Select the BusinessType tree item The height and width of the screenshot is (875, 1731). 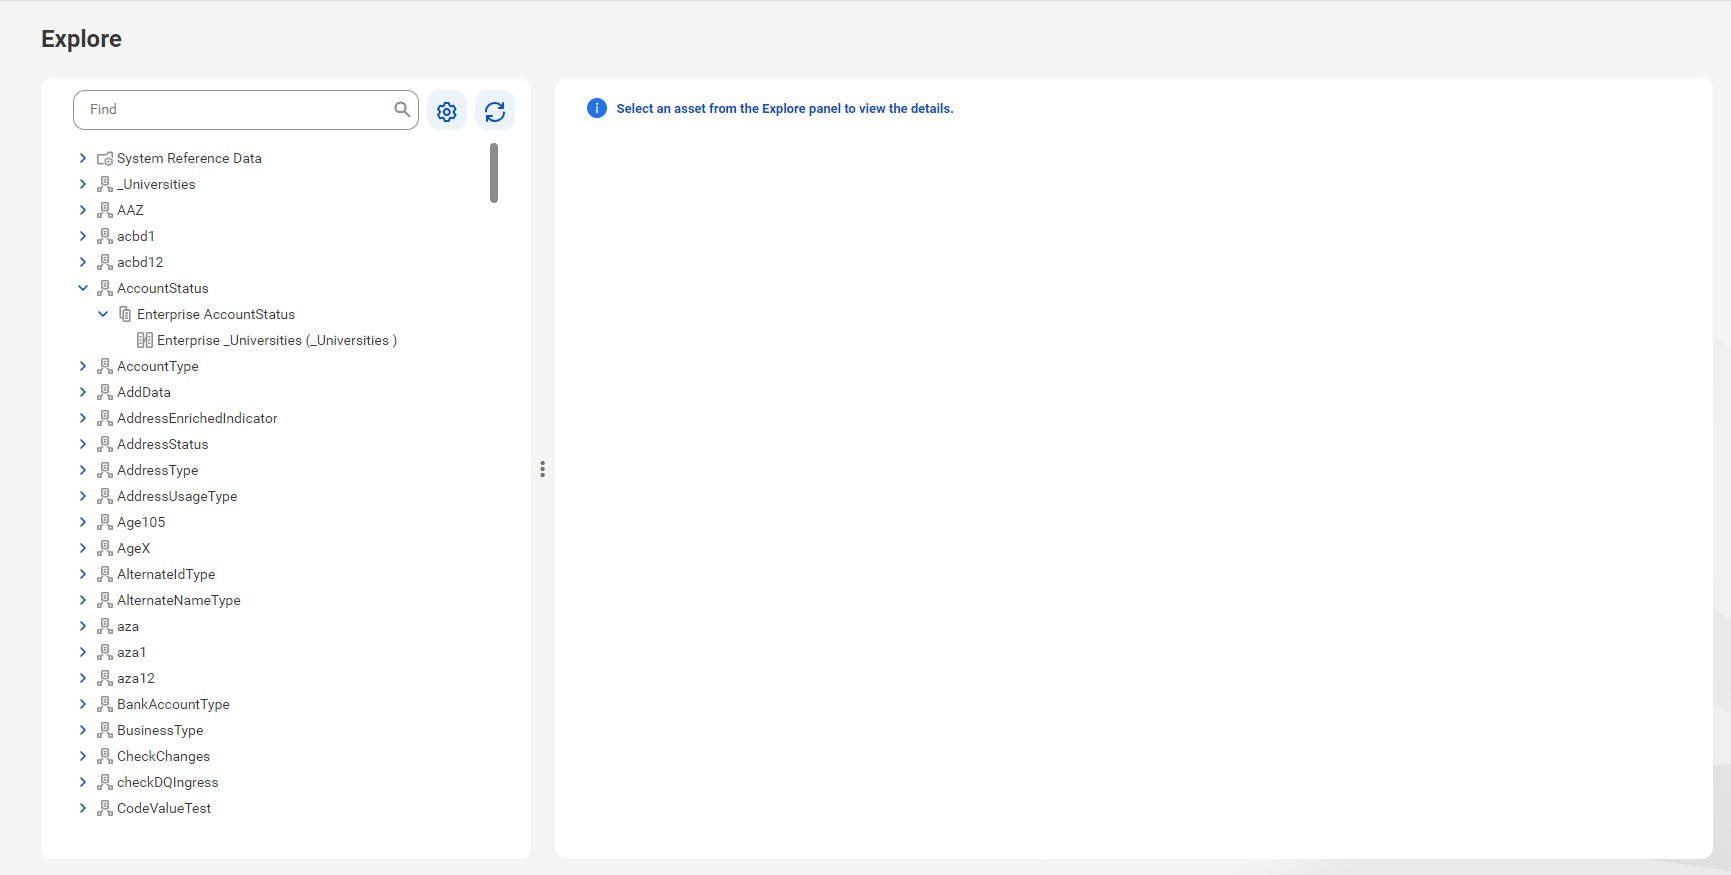160,730
